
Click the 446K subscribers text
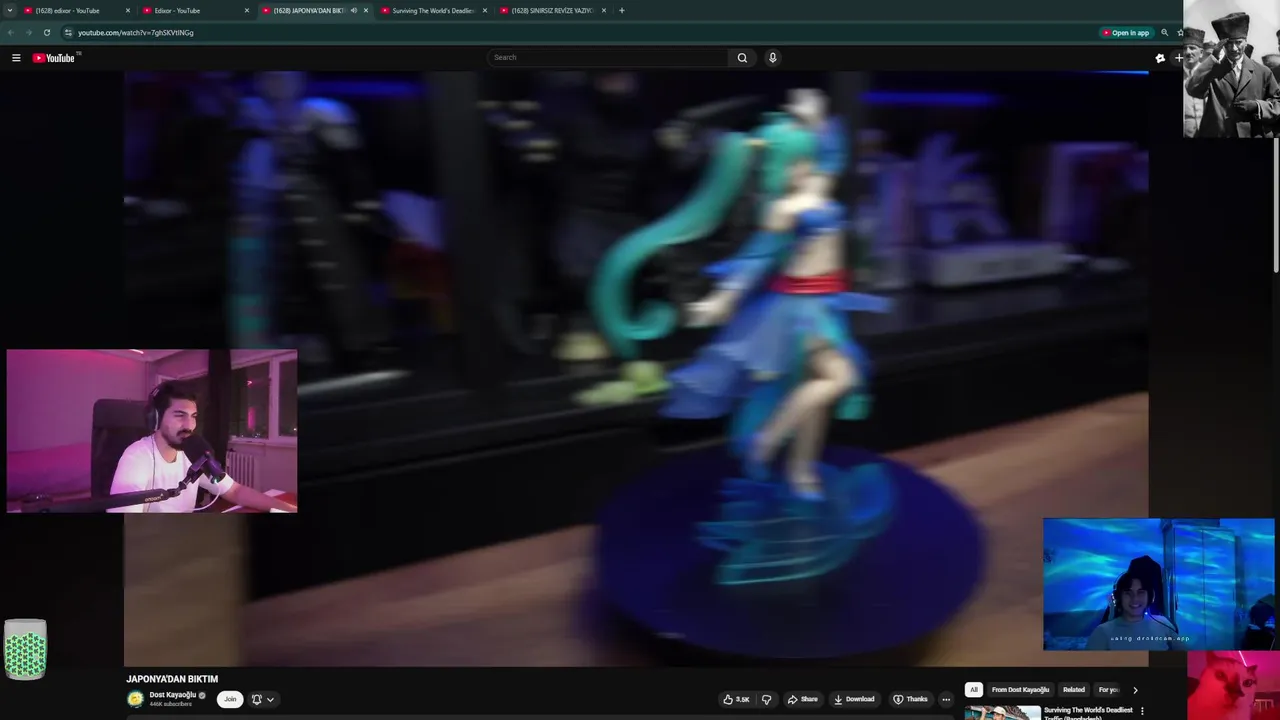171,705
